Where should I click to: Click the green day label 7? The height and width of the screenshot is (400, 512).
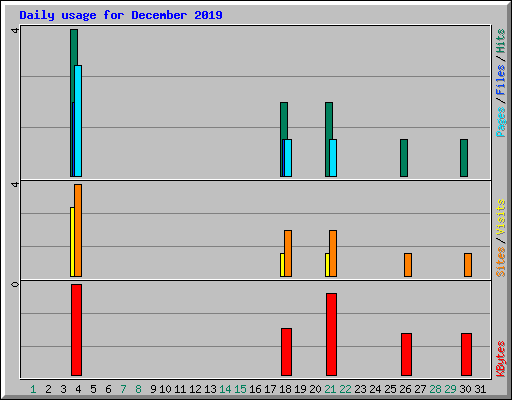pos(123,389)
